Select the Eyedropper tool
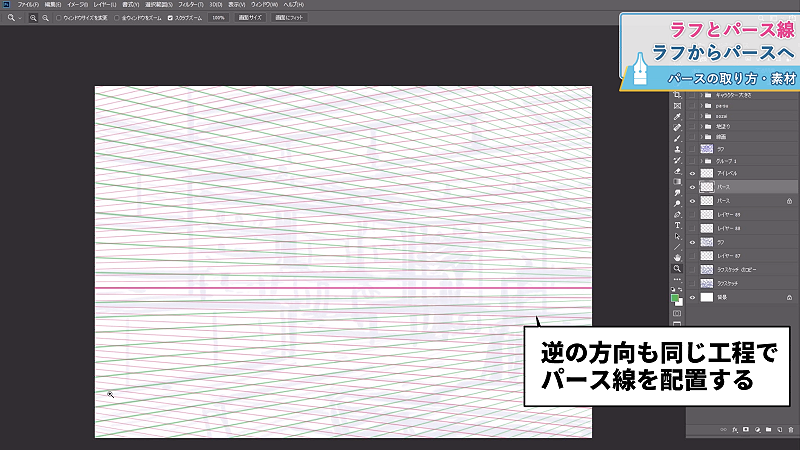The width and height of the screenshot is (800, 450). coord(677,117)
